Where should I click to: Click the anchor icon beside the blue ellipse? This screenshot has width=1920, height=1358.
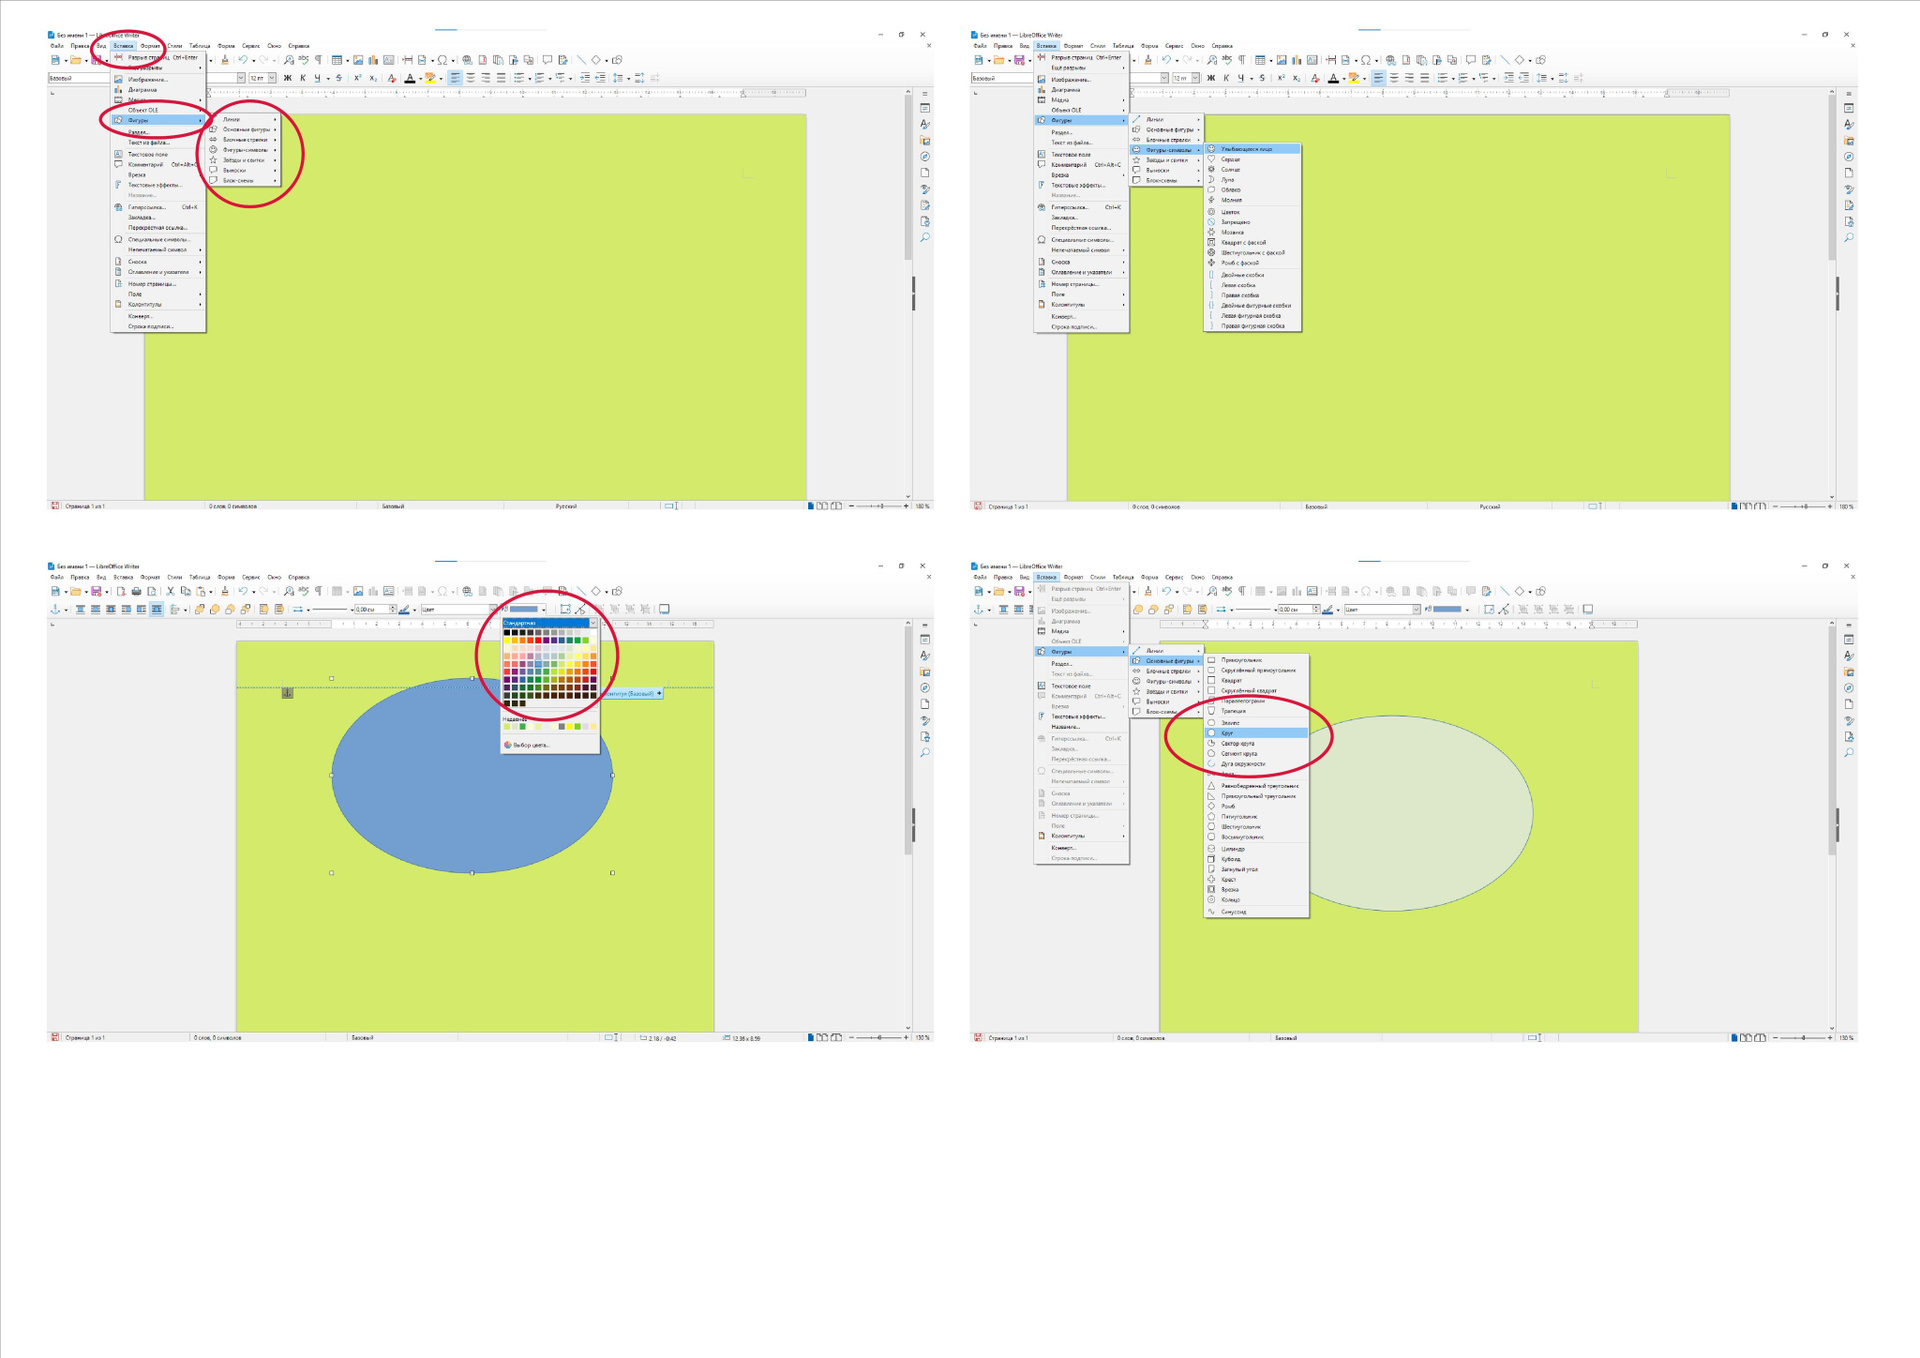[x=287, y=692]
